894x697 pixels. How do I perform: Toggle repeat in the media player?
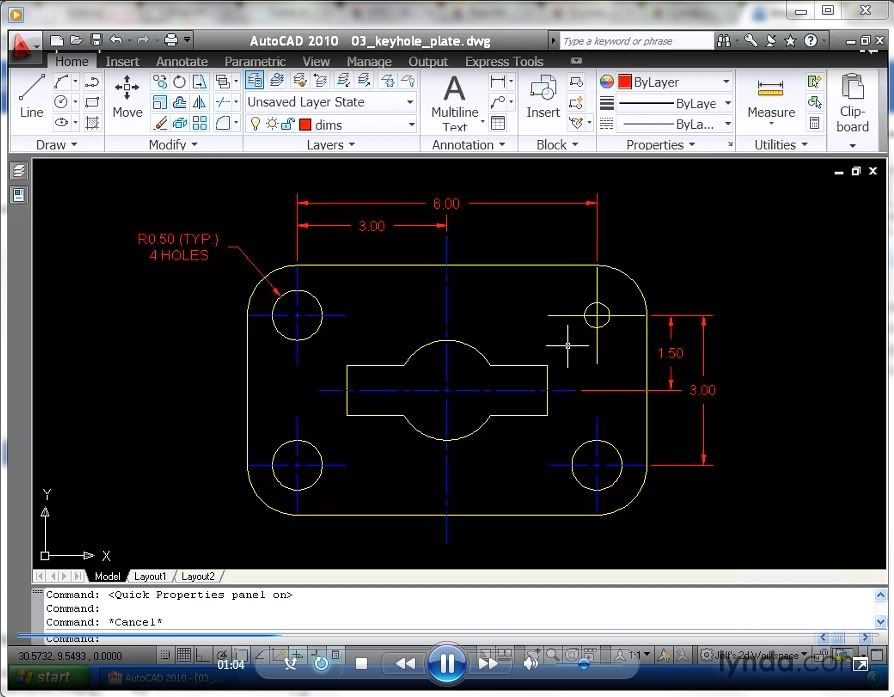click(x=321, y=663)
